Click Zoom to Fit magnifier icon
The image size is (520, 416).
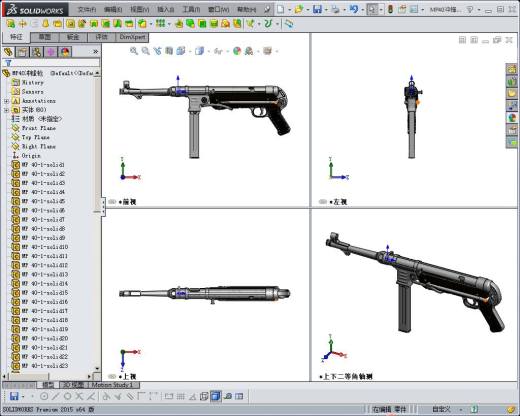coord(134,51)
